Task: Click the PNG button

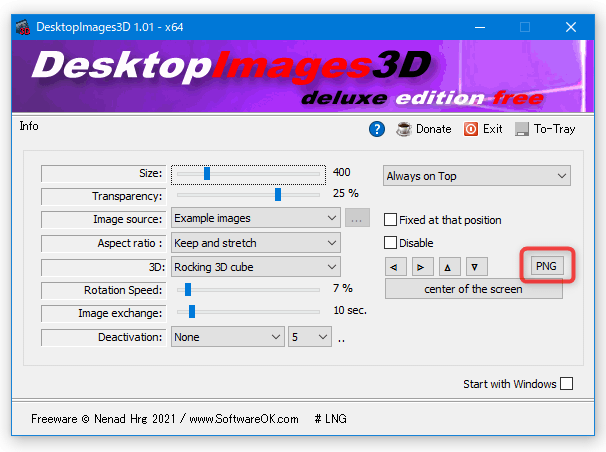Action: [546, 266]
